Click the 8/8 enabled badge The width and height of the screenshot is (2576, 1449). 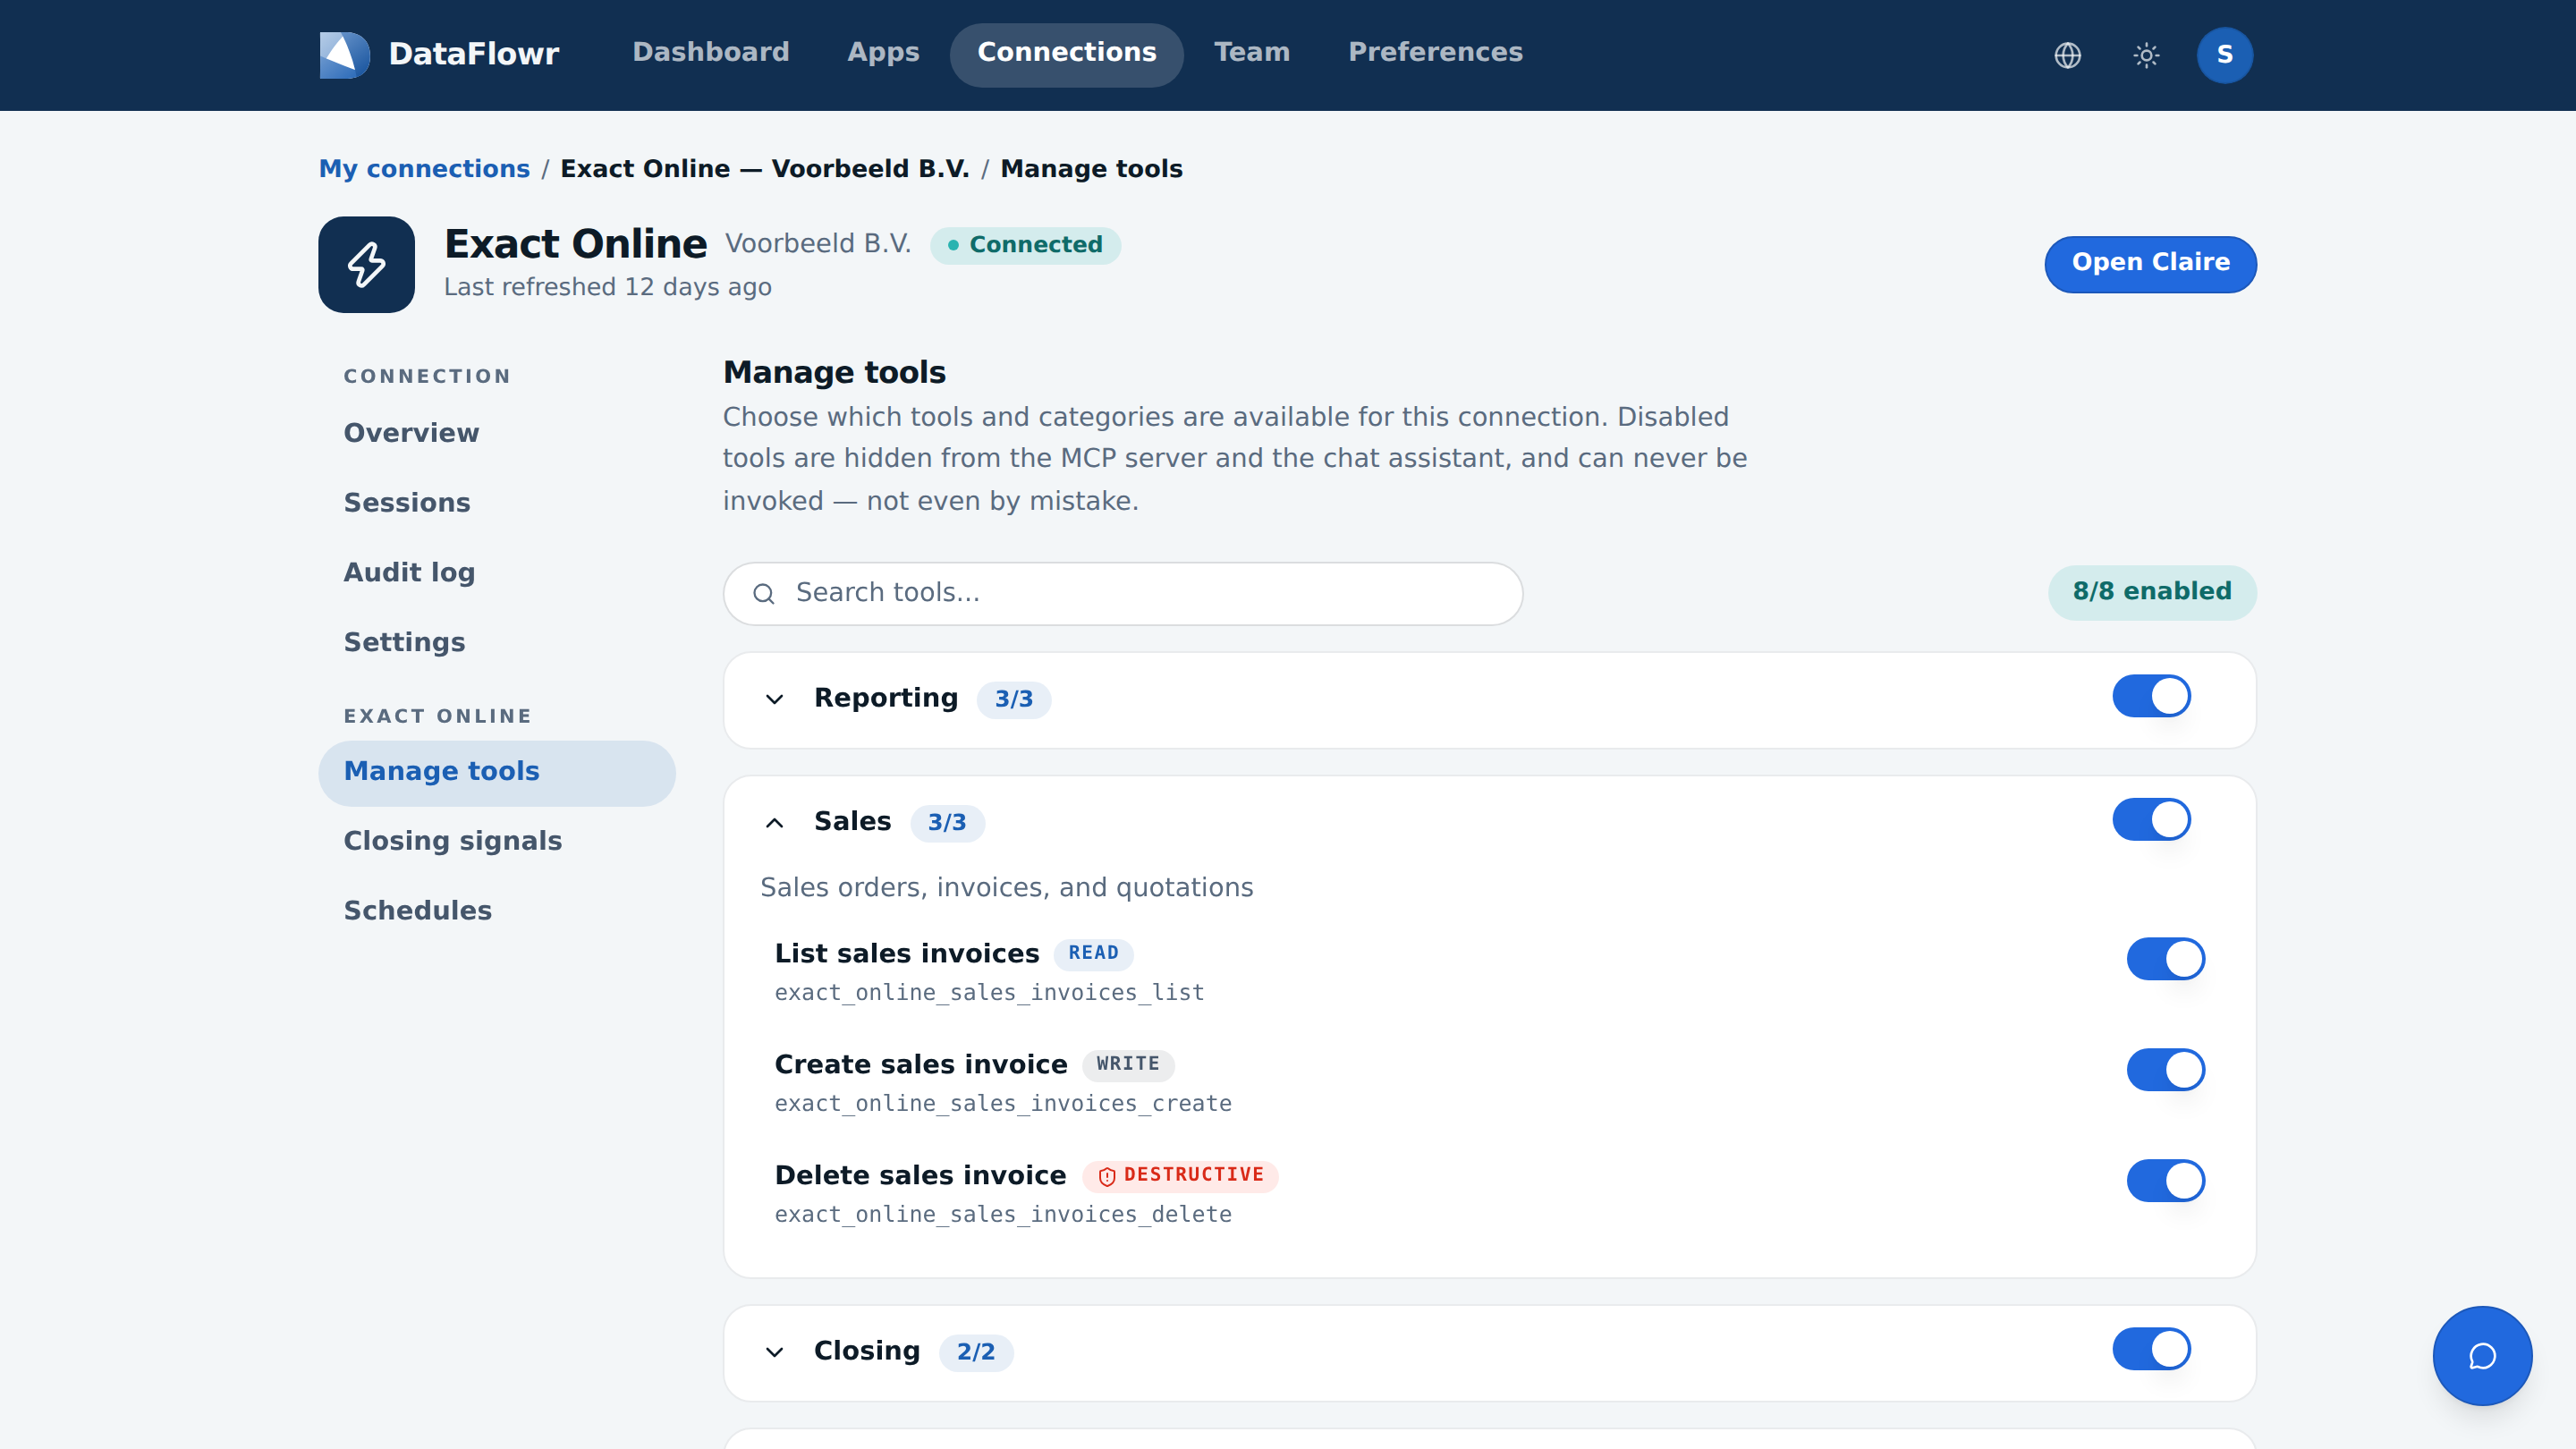2151,592
